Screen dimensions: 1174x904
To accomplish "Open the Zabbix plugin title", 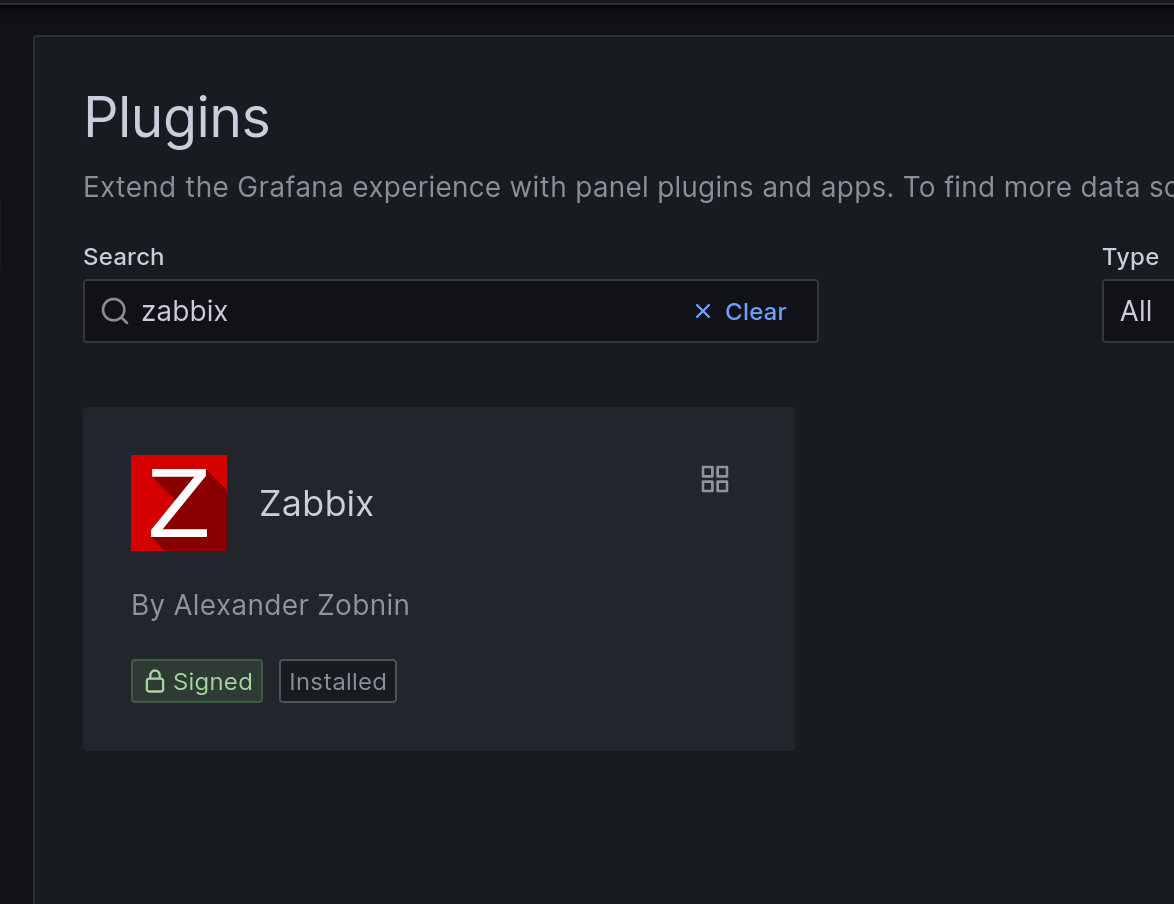I will tap(316, 503).
